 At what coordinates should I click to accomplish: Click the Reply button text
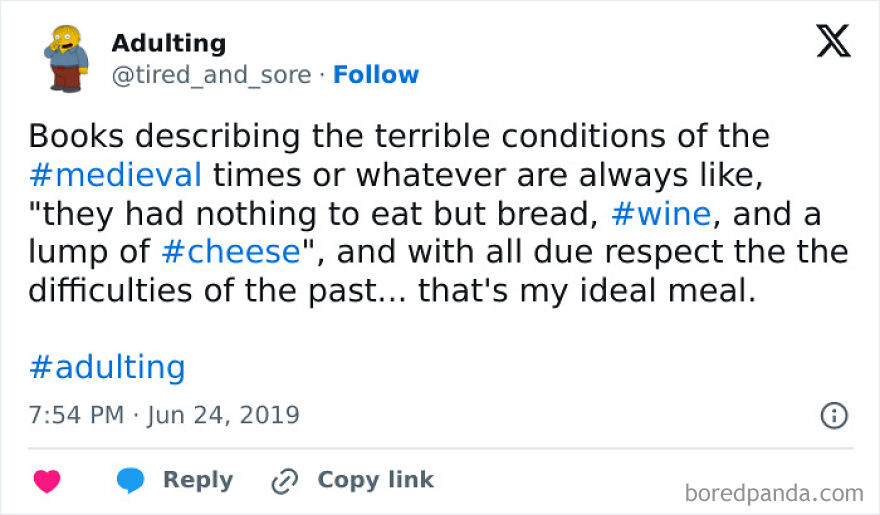198,480
